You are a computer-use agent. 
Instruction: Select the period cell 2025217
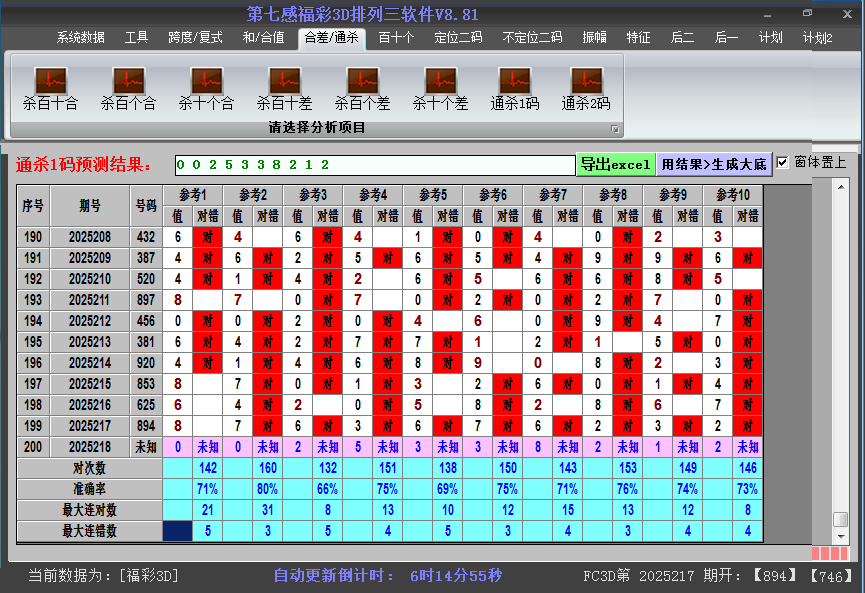[90, 426]
